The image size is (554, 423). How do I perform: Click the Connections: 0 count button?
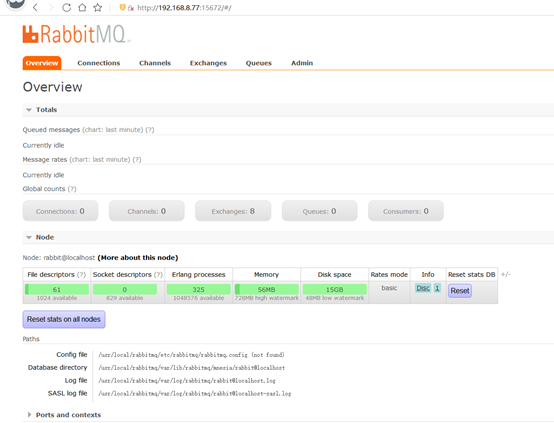coord(60,211)
